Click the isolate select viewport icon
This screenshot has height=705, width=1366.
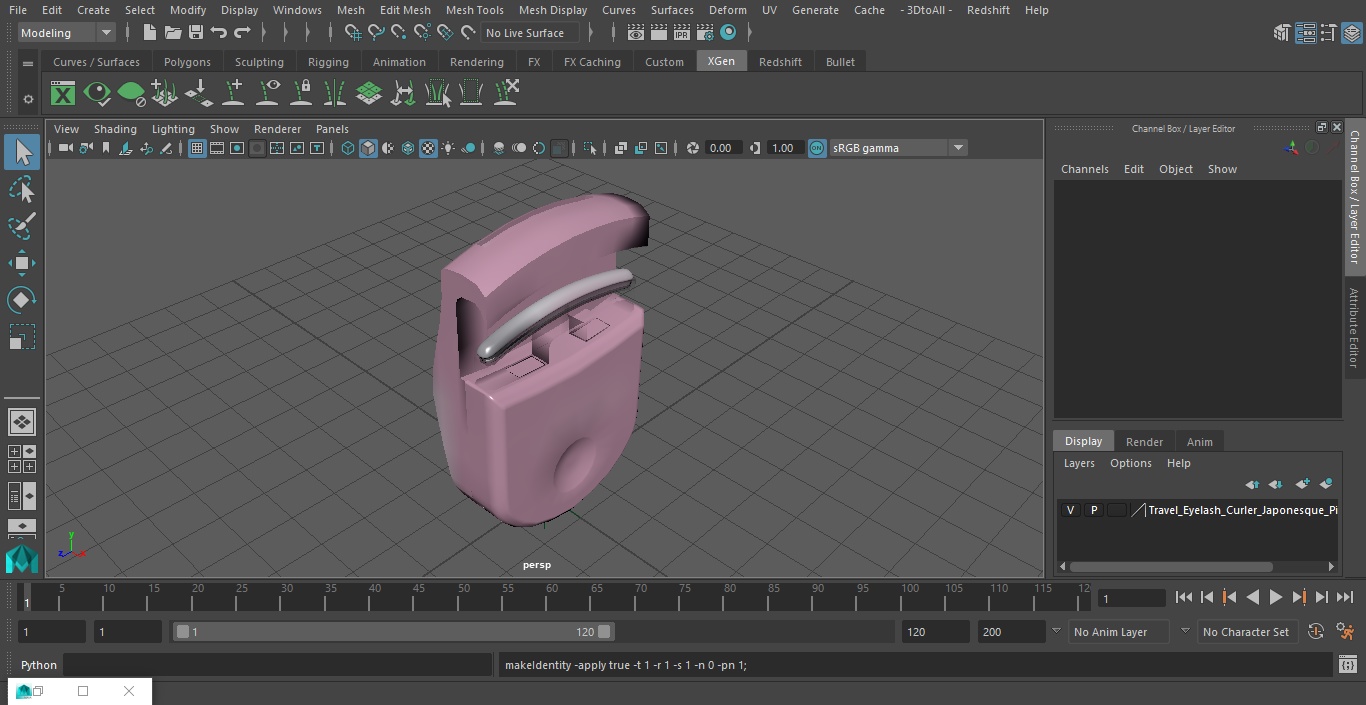[590, 148]
